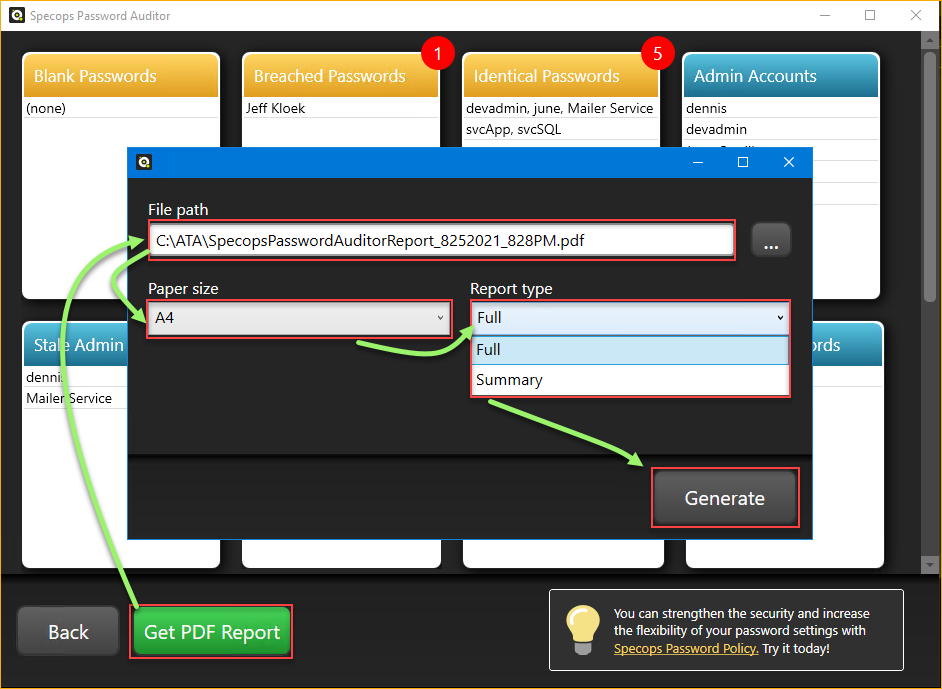Minimize the Specops Password Auditor window
The image size is (942, 689).
tap(825, 16)
